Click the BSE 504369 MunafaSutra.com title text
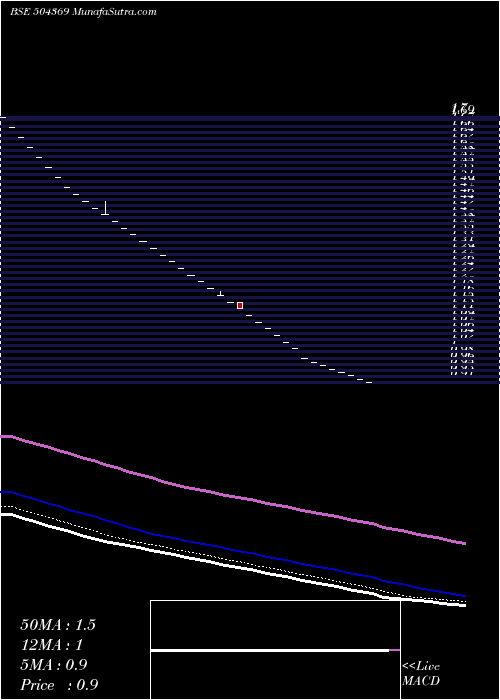Image resolution: width=500 pixels, height=700 pixels. [x=83, y=12]
